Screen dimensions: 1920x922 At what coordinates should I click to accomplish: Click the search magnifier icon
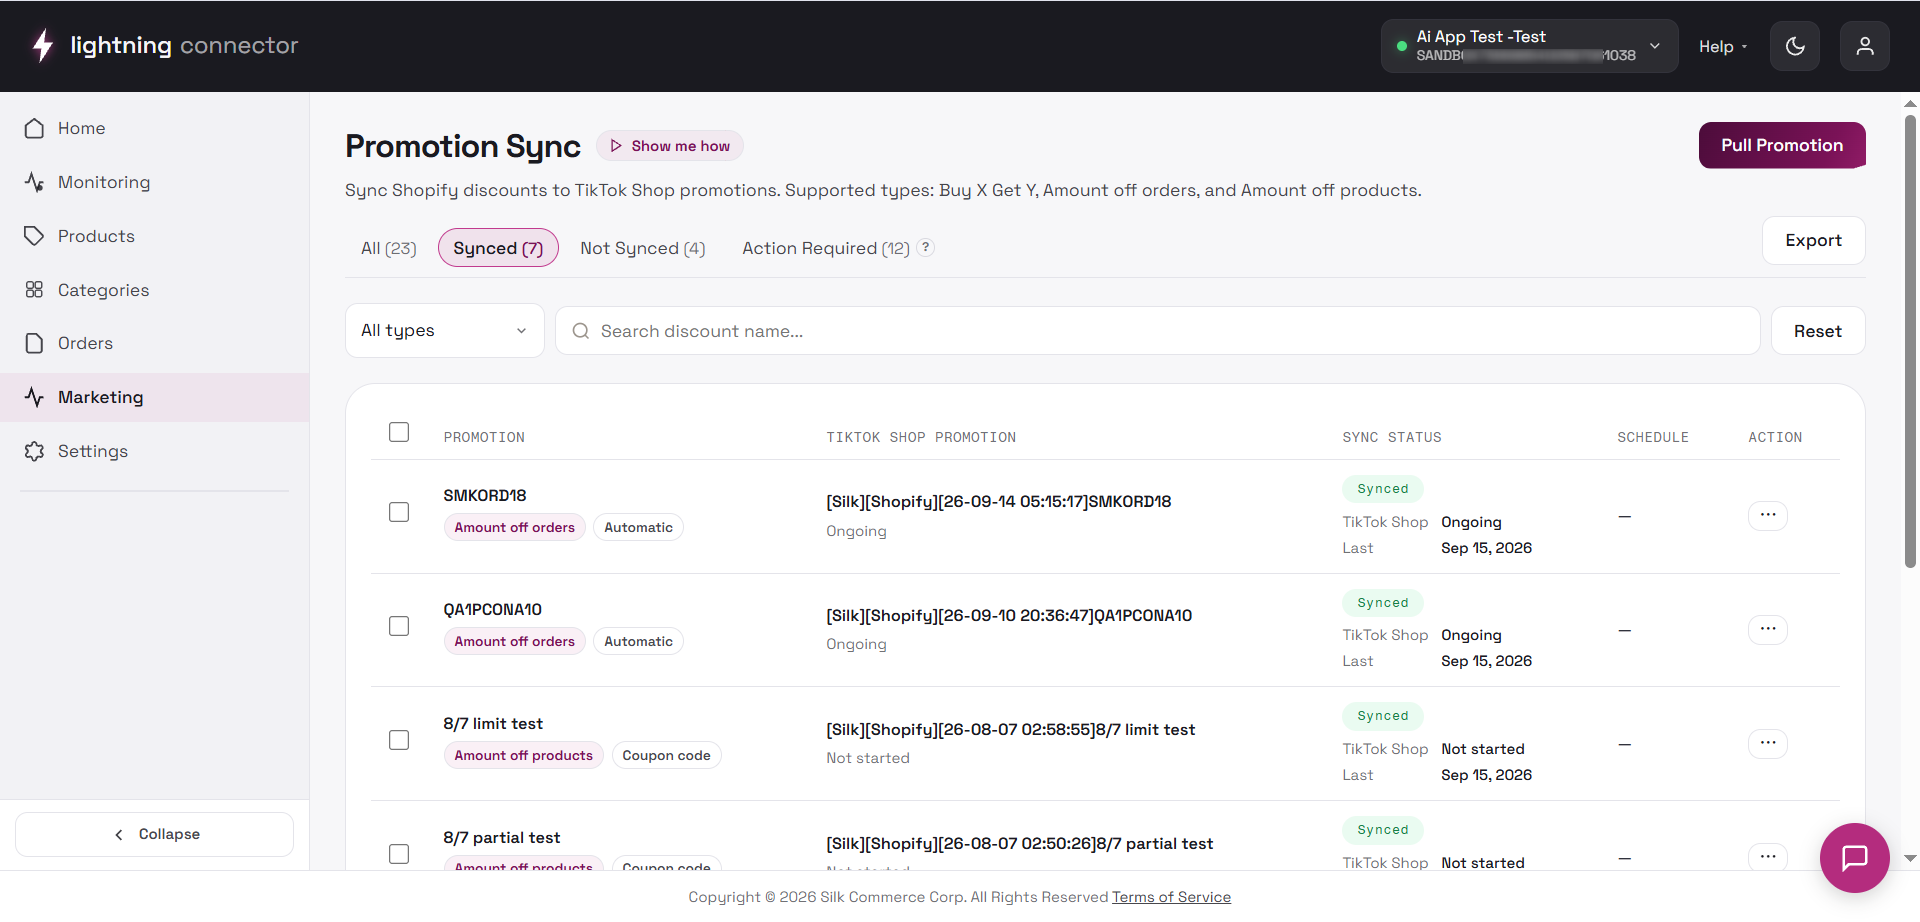(580, 331)
